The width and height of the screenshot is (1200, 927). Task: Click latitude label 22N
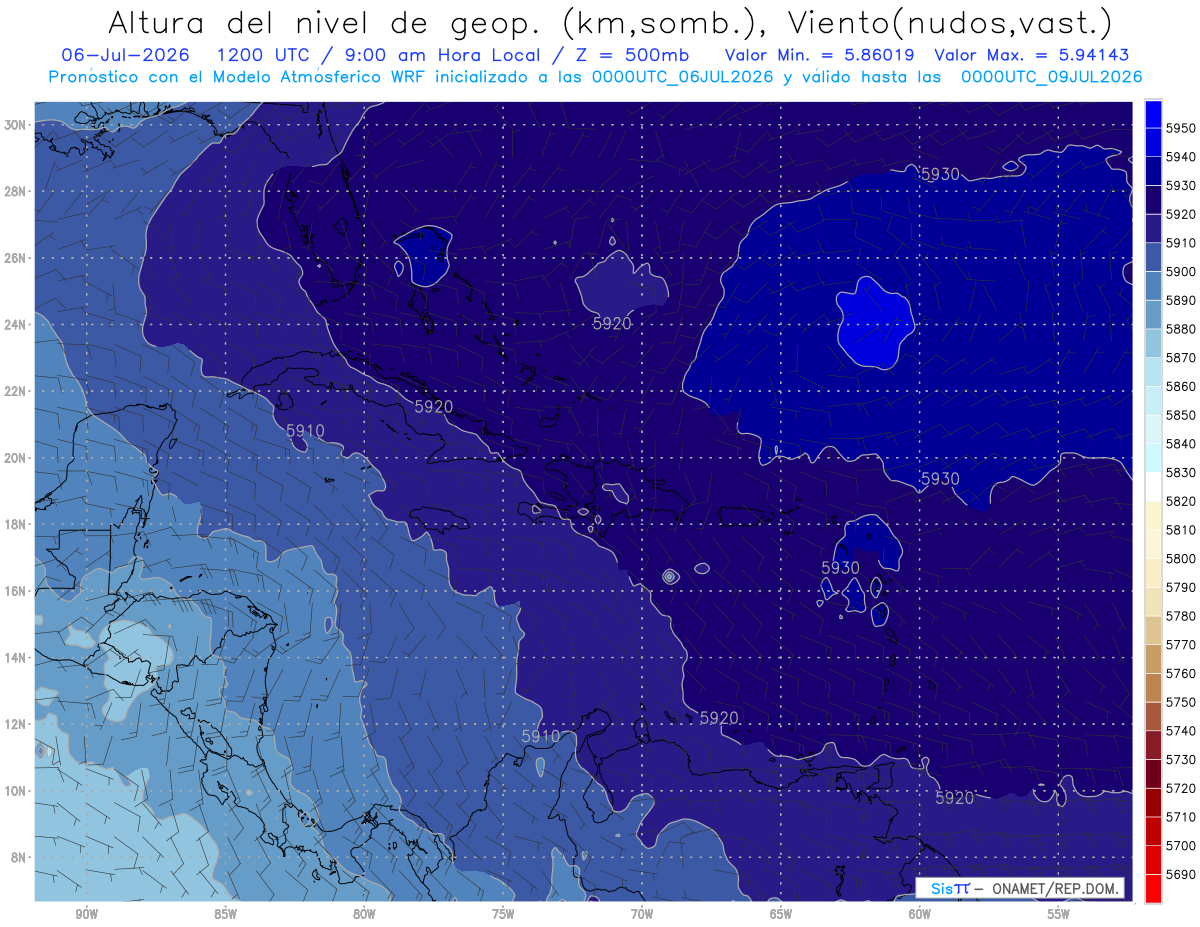point(15,391)
